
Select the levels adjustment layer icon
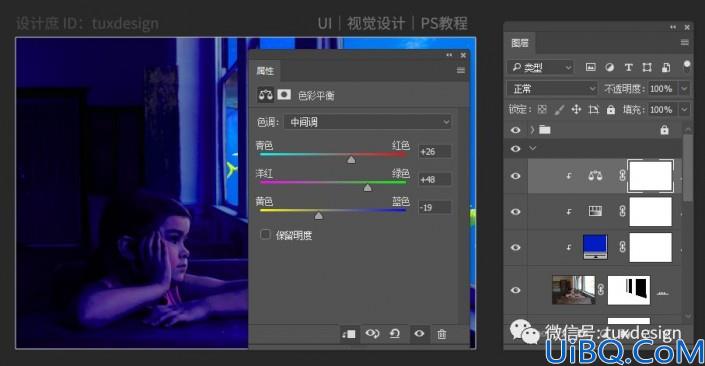(595, 211)
